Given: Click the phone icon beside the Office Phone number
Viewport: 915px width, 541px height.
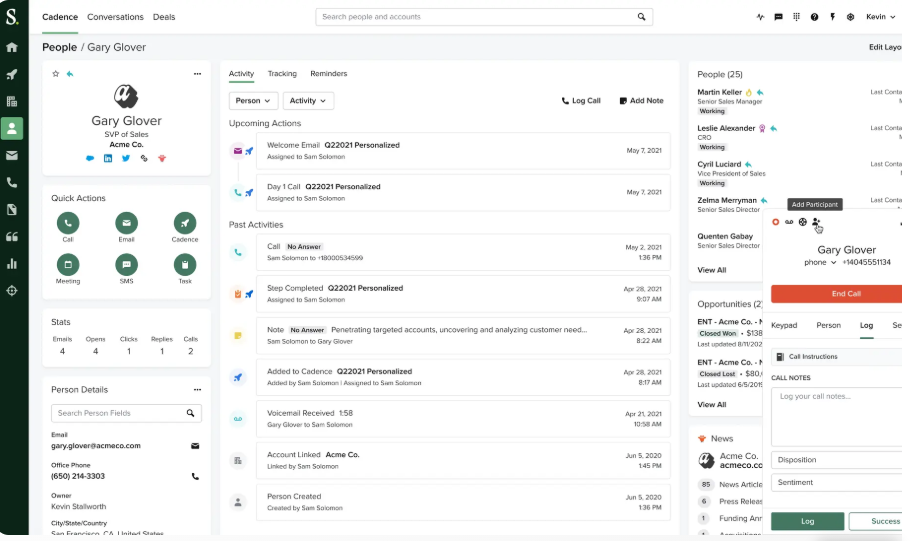Looking at the screenshot, I should coord(195,476).
